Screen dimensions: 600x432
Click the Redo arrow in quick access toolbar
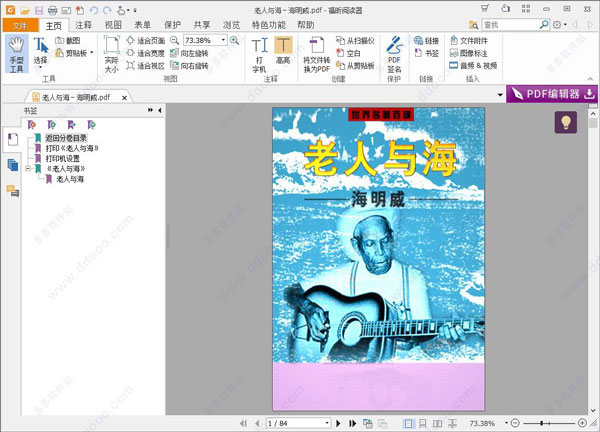[x=108, y=10]
